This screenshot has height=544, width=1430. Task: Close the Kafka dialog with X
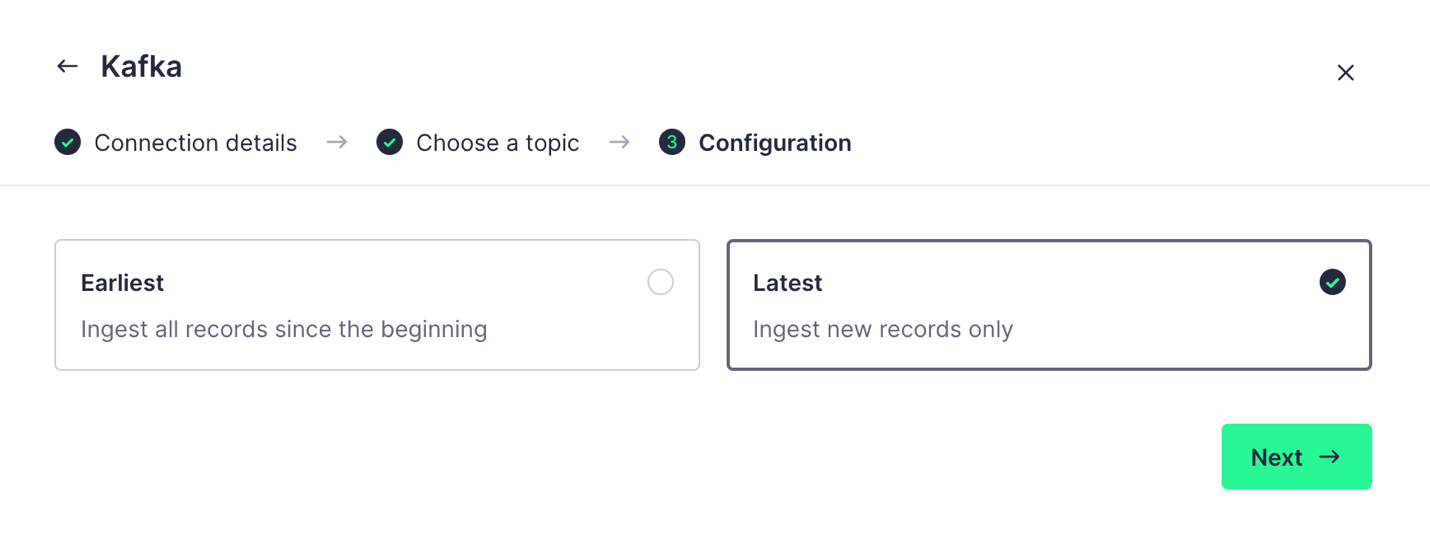point(1345,73)
